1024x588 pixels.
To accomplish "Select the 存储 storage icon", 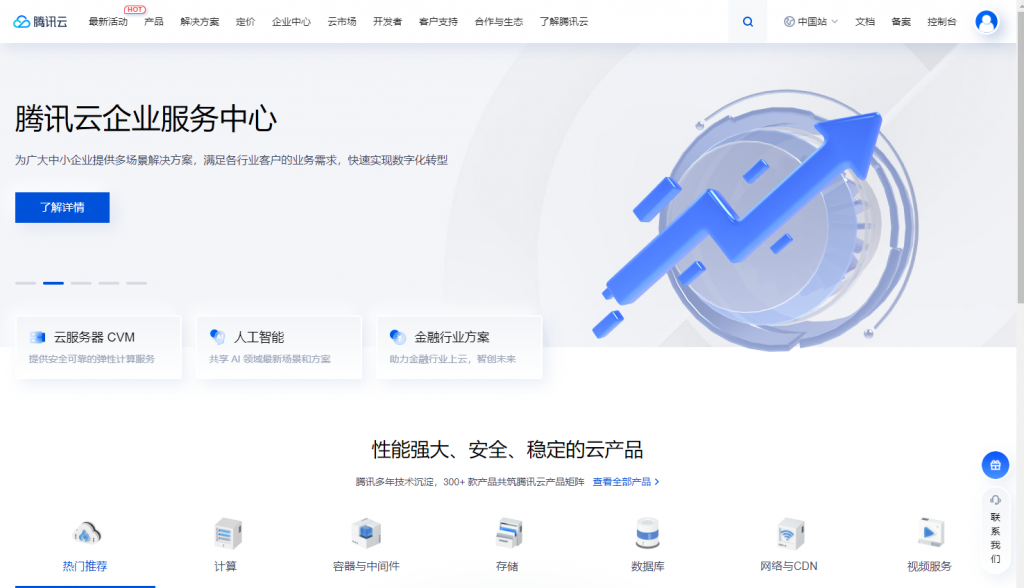I will 509,533.
